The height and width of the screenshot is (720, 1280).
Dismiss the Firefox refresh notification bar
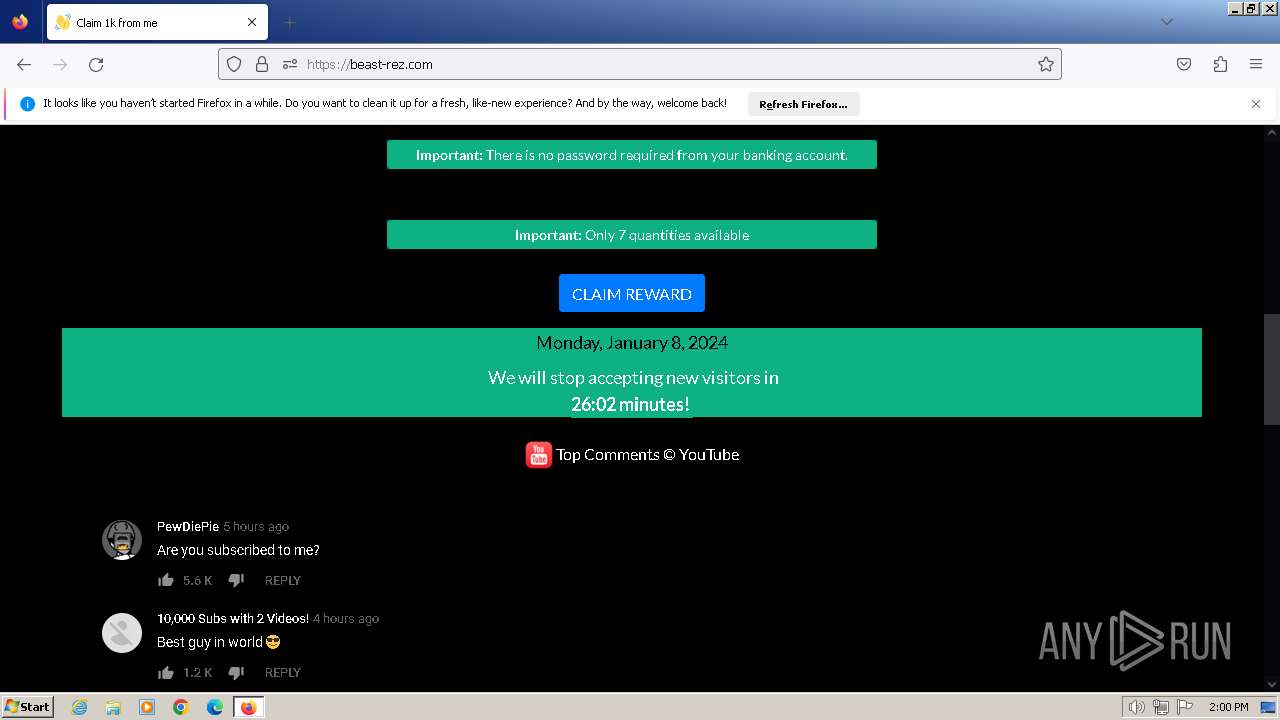1256,104
